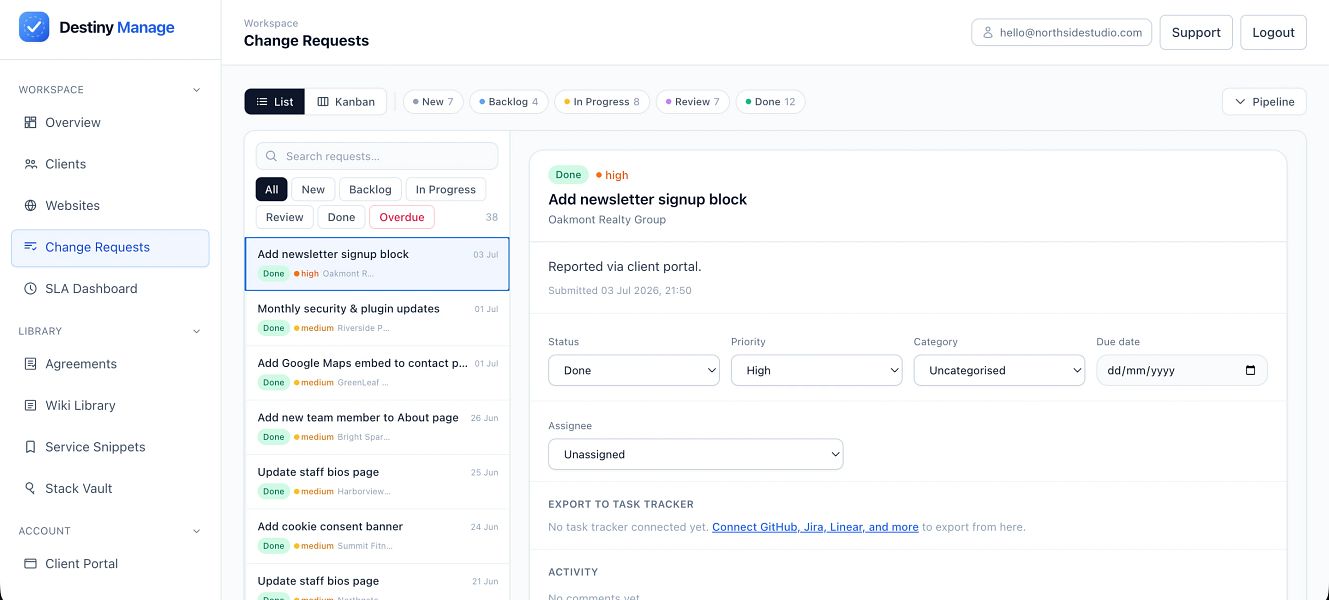Open the Assignee dropdown showing Unassigned
The image size is (1329, 600).
coord(696,454)
